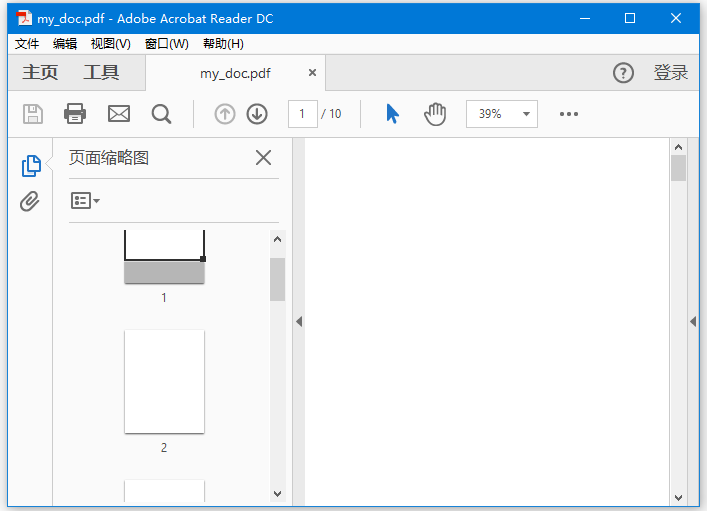
Task: Open Attachments paperclip panel
Action: point(30,201)
